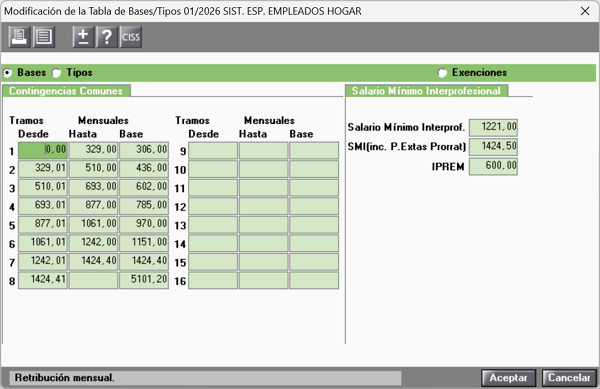Click the list/report icon in toolbar

pos(44,37)
